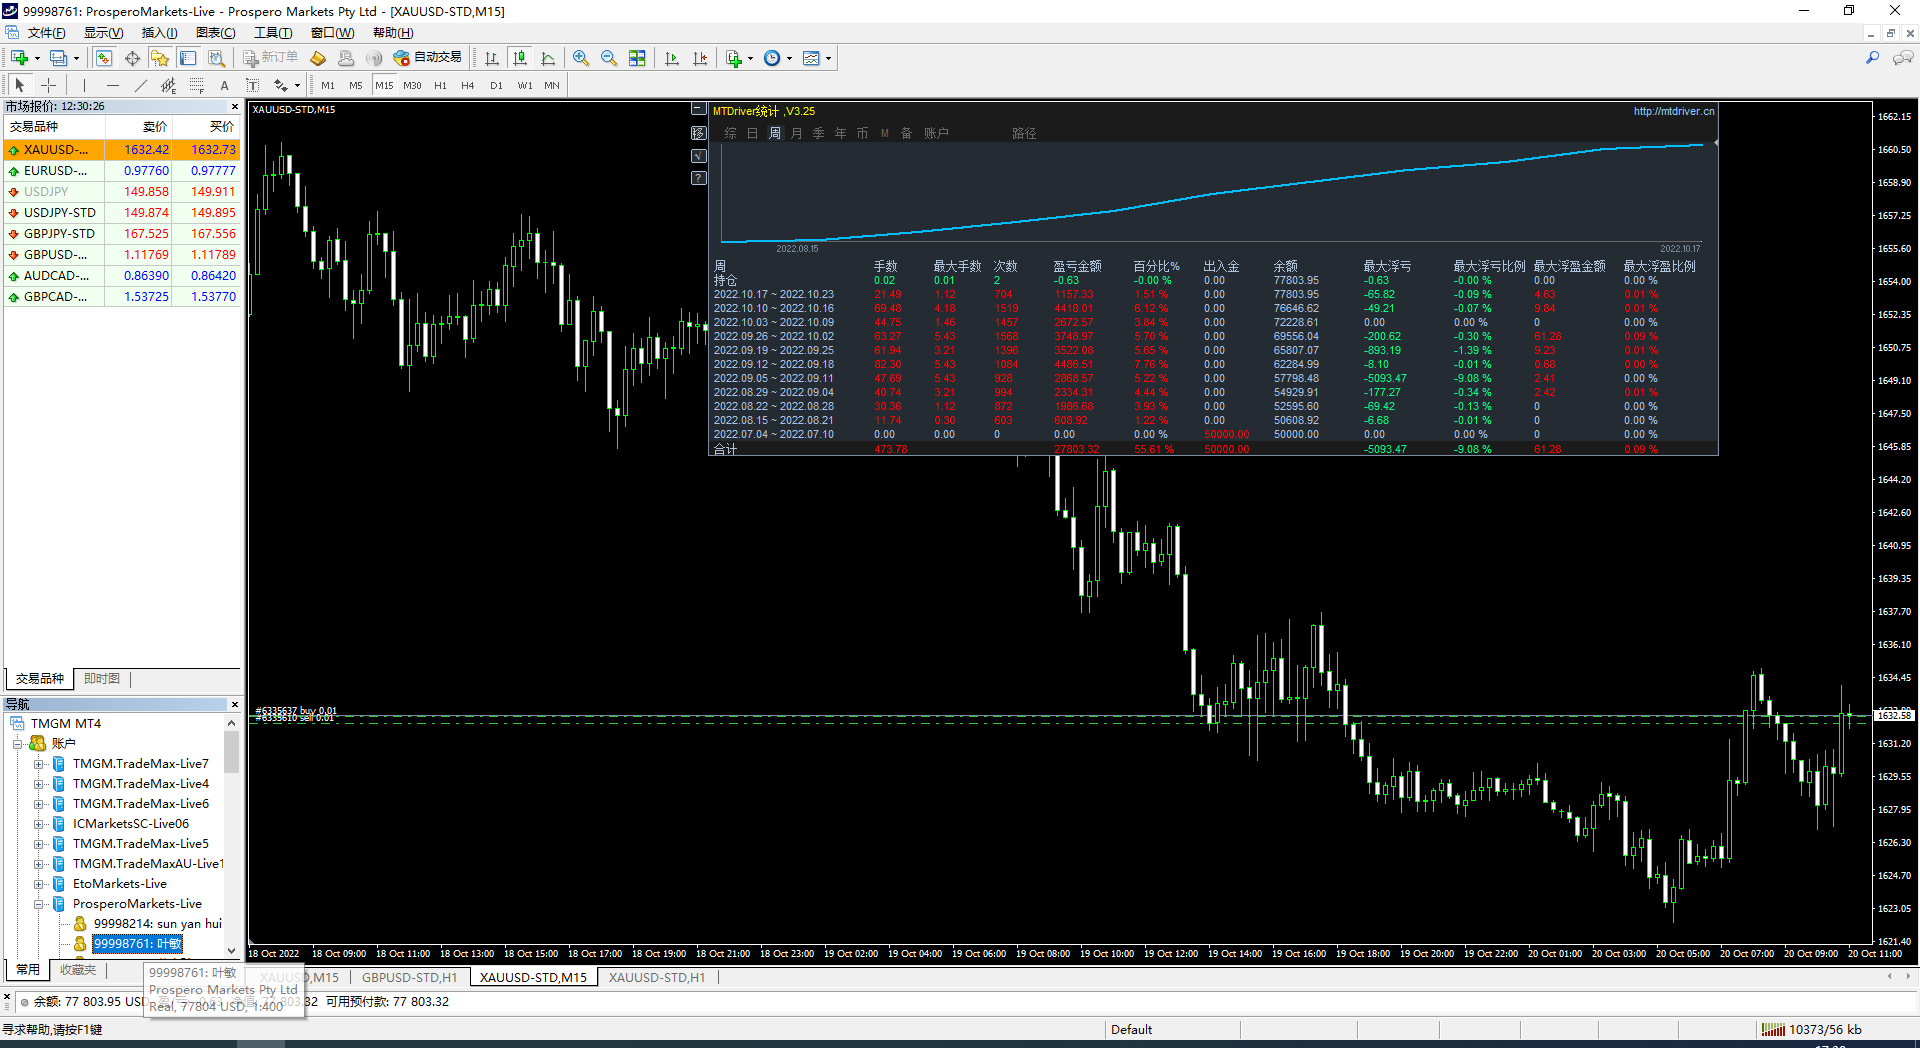Toggle the Chart Shift icon
This screenshot has height=1048, width=1920.
coord(700,58)
